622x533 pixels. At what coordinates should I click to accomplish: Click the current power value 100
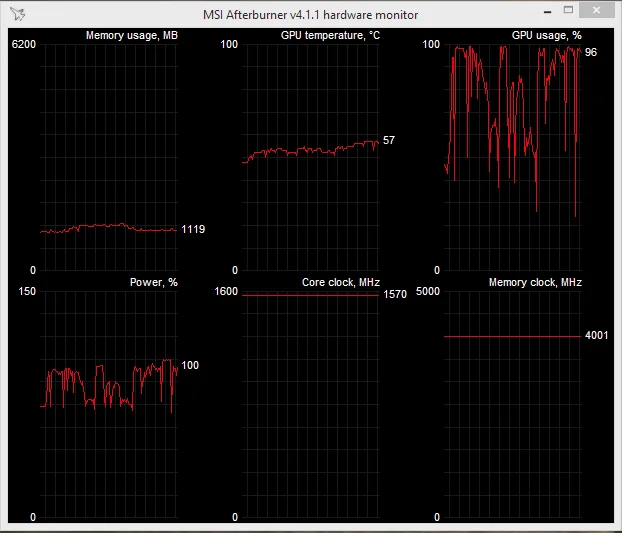click(190, 365)
